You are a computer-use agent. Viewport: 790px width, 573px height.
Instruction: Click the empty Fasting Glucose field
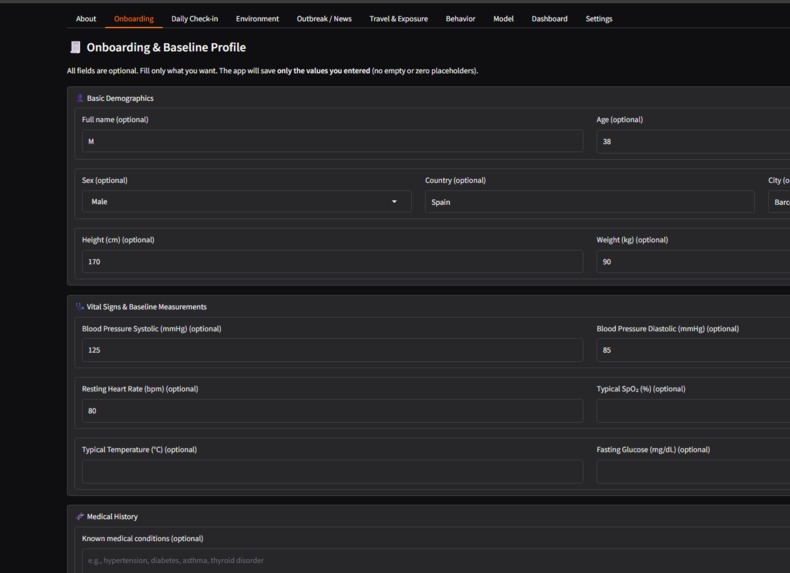(x=693, y=471)
